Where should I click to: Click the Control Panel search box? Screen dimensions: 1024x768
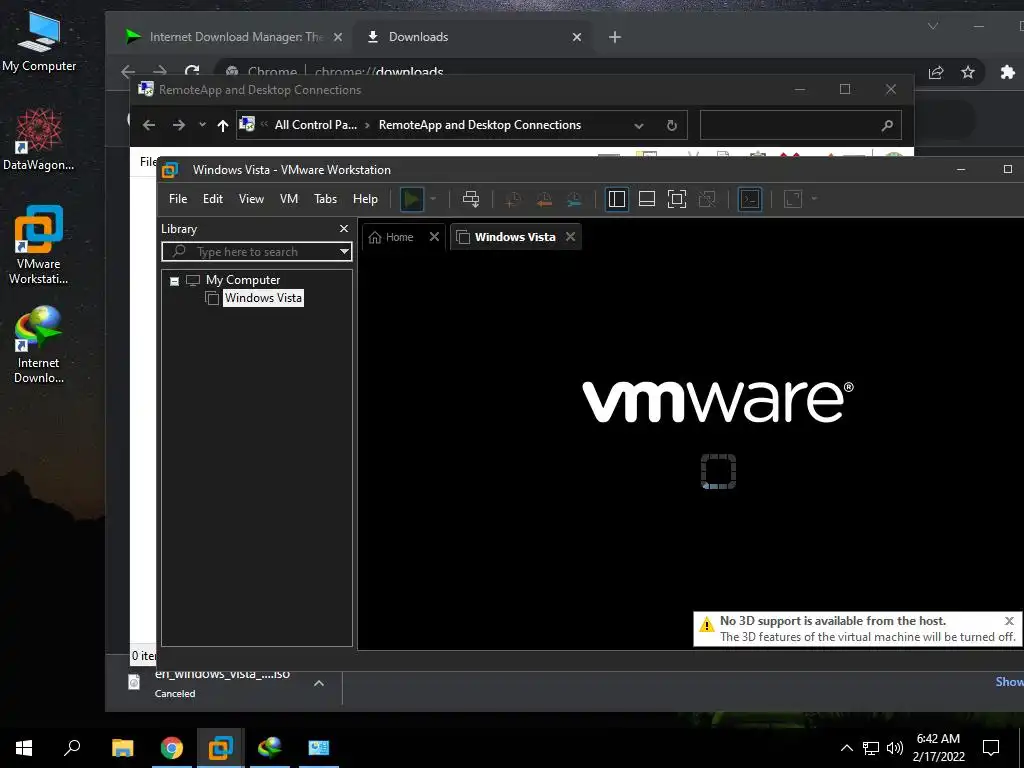[801, 125]
